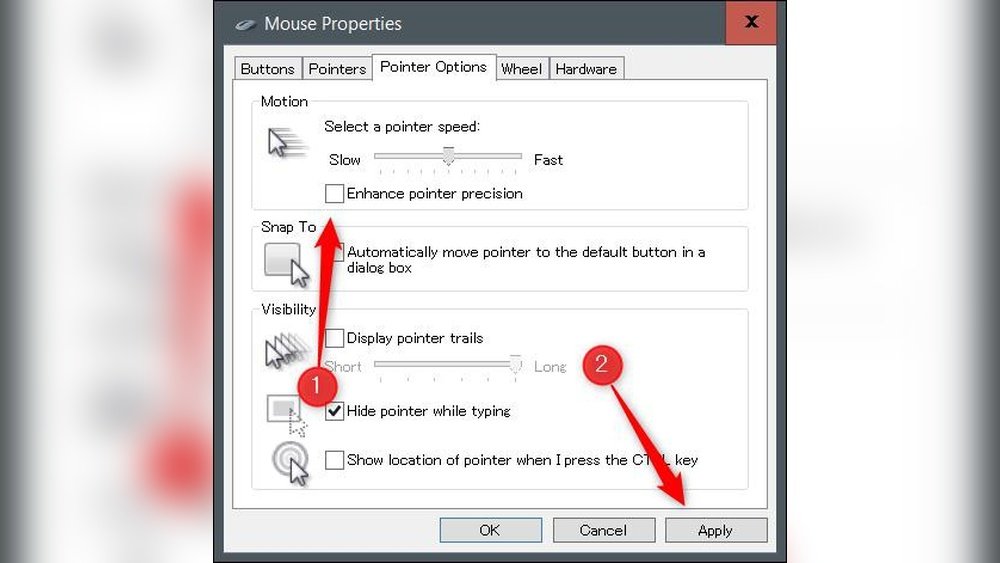The height and width of the screenshot is (563, 1000).
Task: Go to the Hardware tab
Action: [586, 69]
